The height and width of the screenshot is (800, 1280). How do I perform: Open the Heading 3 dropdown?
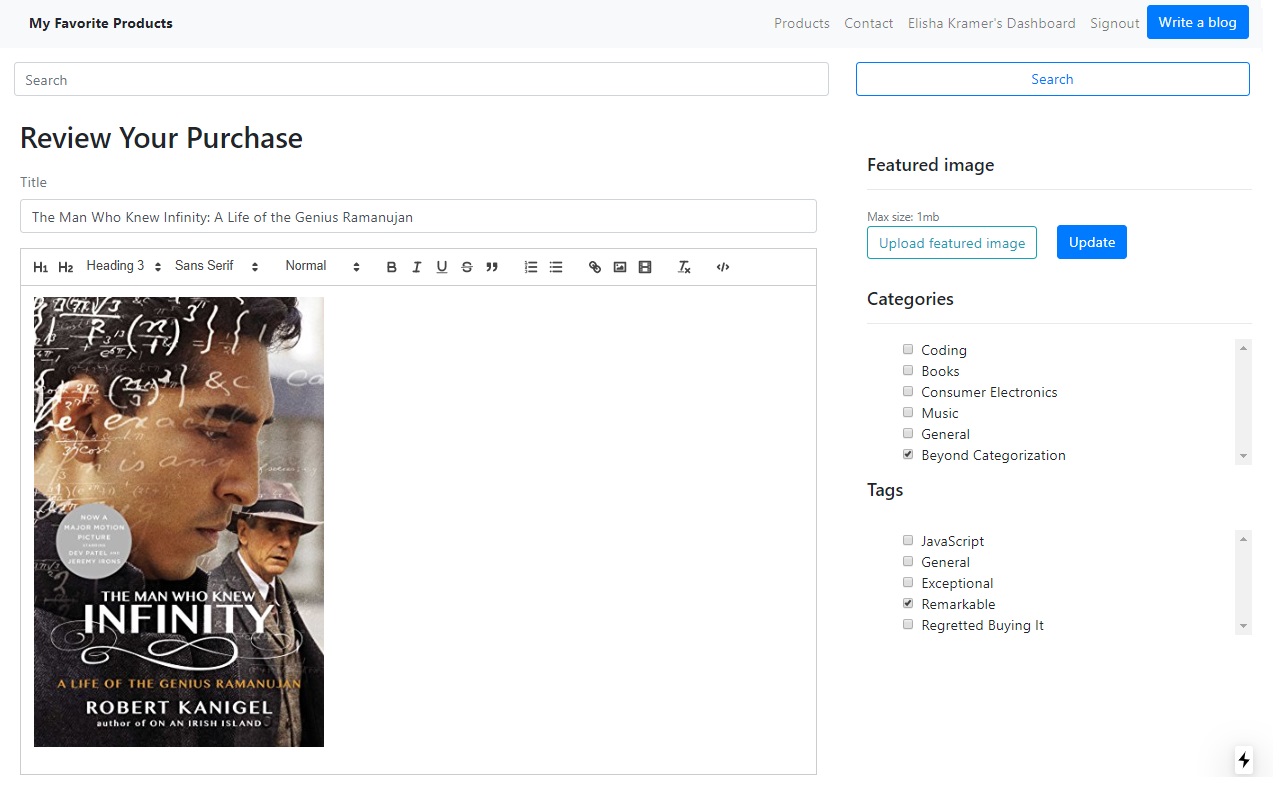pos(124,266)
